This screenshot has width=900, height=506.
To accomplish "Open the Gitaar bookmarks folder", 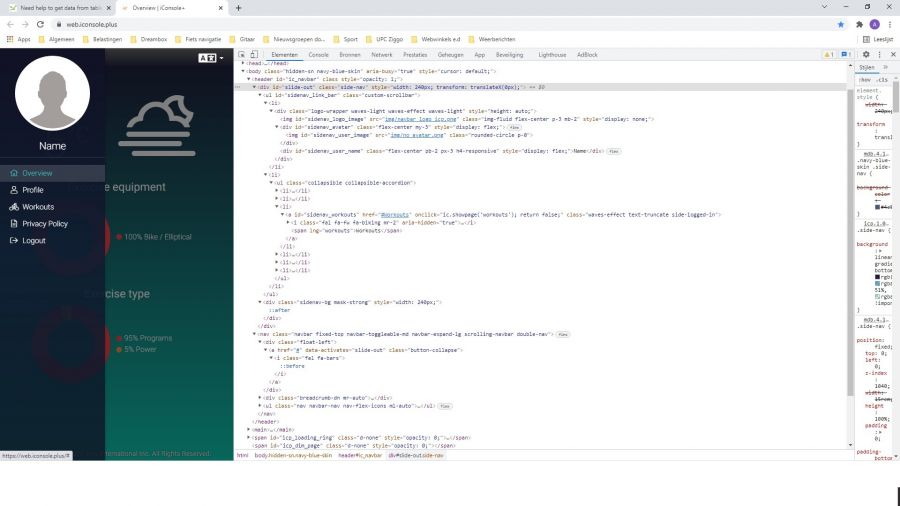I will (242, 39).
